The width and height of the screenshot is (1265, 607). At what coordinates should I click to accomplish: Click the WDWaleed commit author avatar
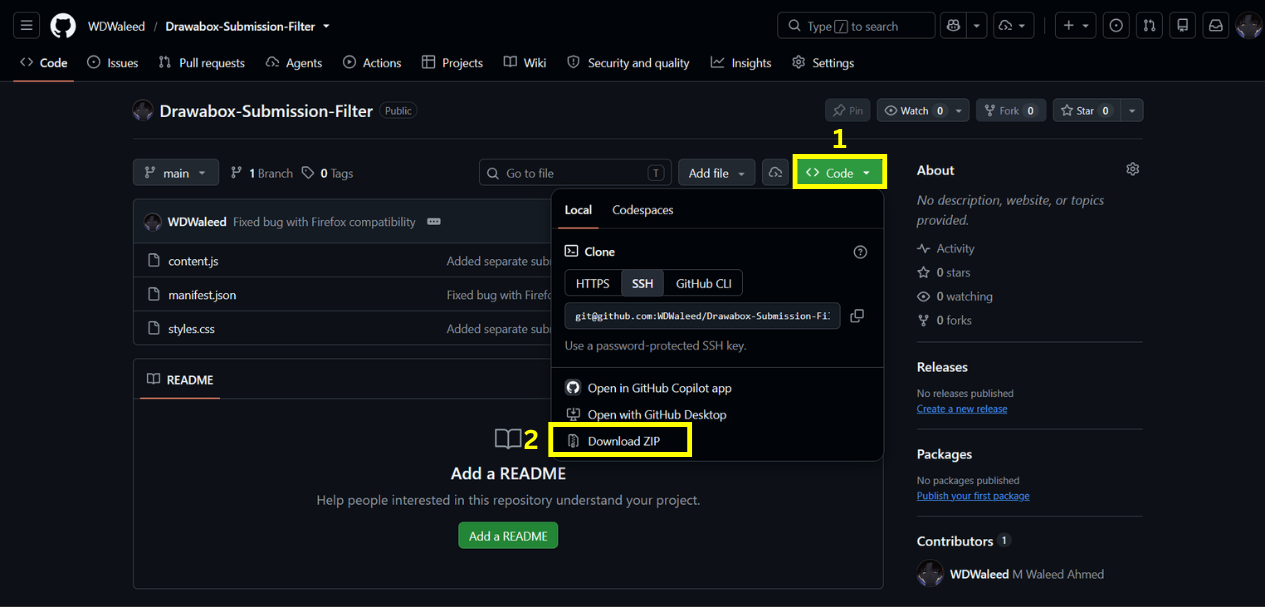(x=153, y=222)
